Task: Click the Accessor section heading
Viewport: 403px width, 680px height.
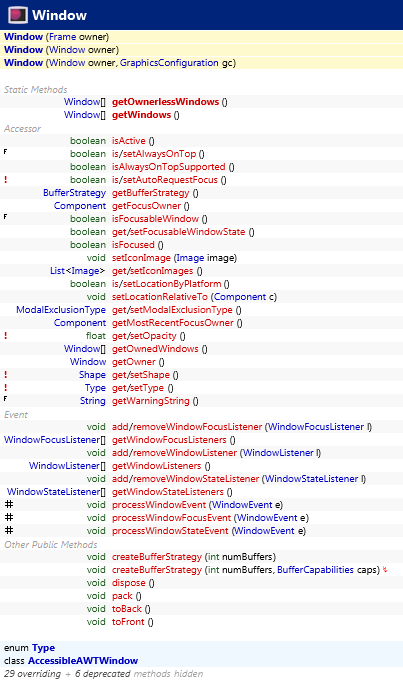Action: click(x=22, y=129)
